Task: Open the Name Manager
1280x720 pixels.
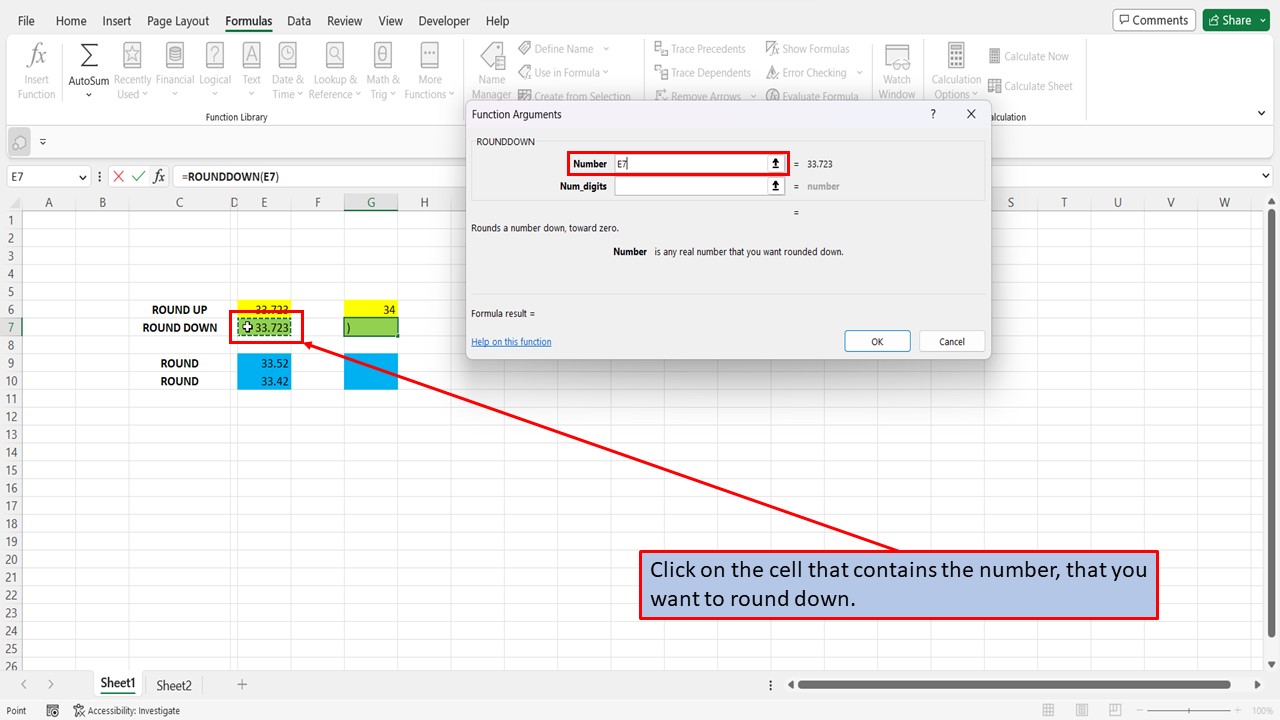Action: [x=492, y=68]
